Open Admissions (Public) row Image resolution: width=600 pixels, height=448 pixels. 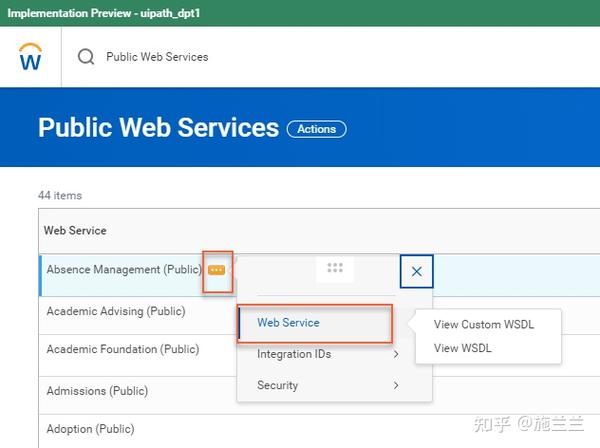pyautogui.click(x=97, y=391)
